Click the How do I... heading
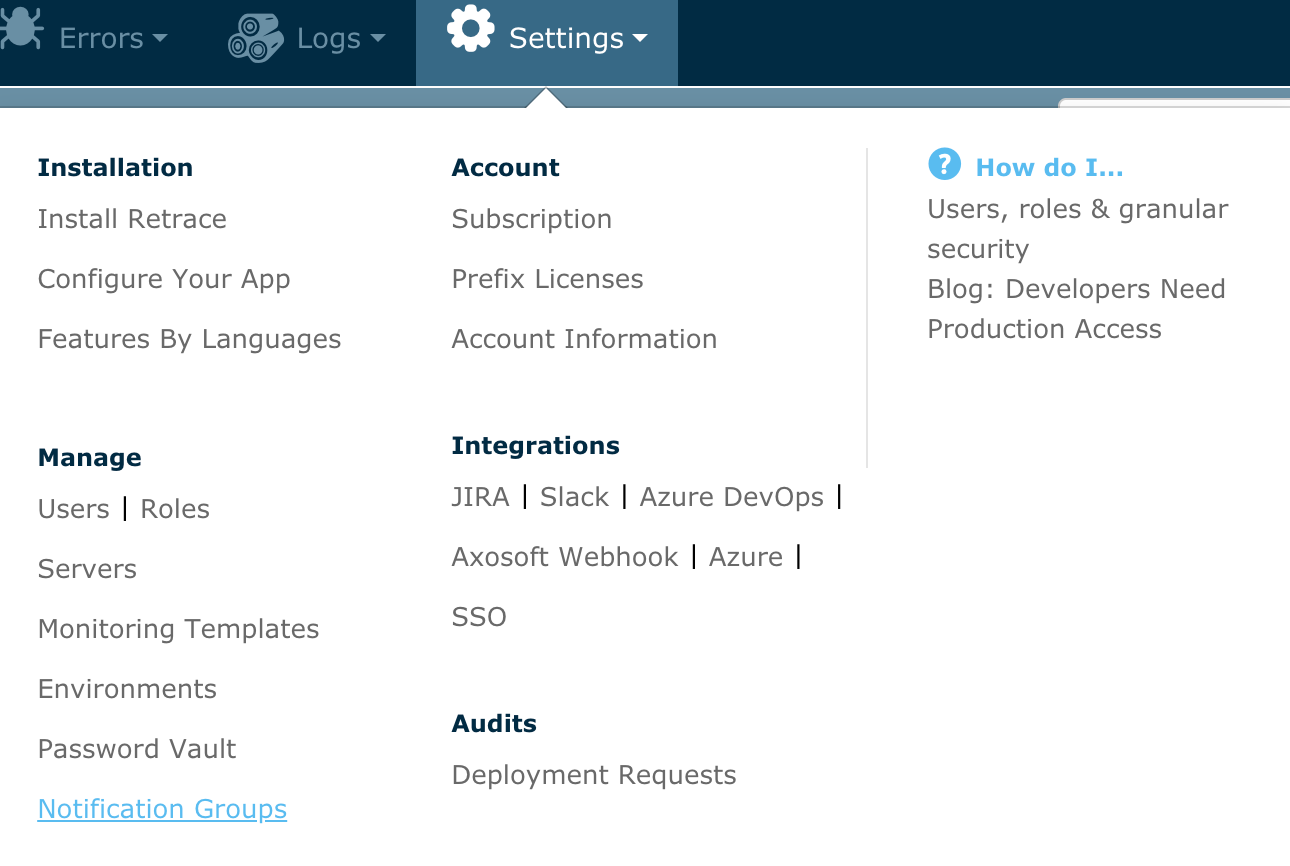 1050,167
